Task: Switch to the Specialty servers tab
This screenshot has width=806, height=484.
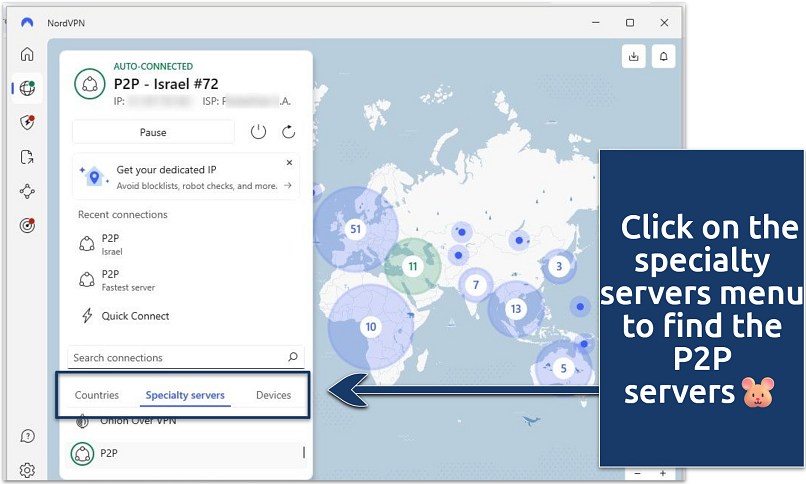Action: point(185,395)
